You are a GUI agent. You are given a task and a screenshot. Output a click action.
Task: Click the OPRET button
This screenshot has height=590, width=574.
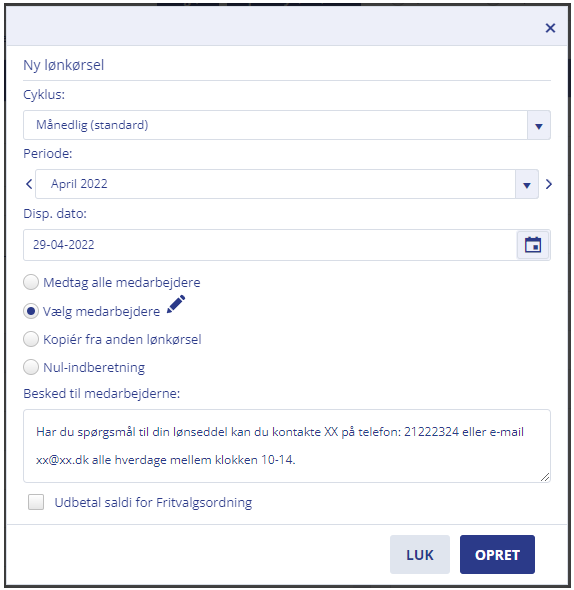click(497, 554)
